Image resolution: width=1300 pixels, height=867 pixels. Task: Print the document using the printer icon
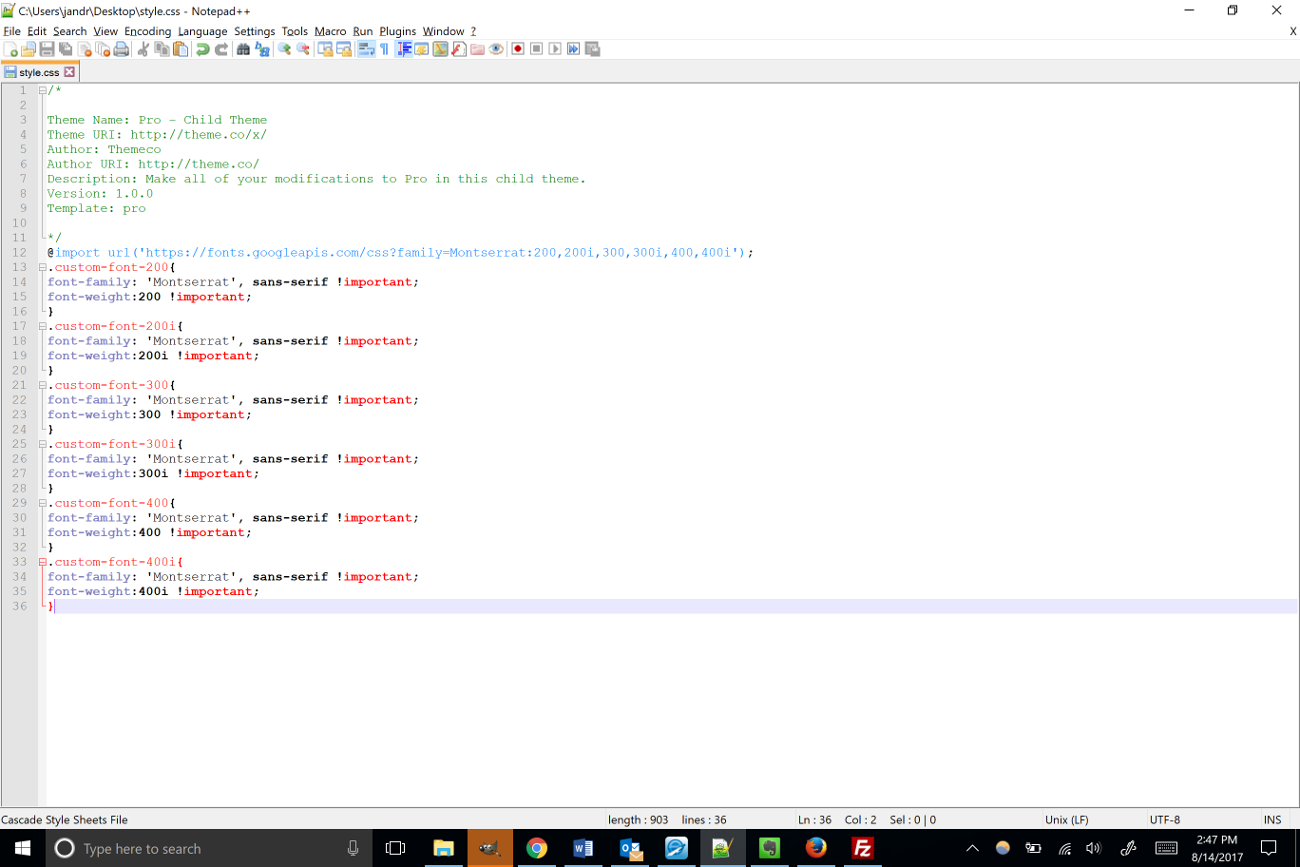pyautogui.click(x=121, y=49)
